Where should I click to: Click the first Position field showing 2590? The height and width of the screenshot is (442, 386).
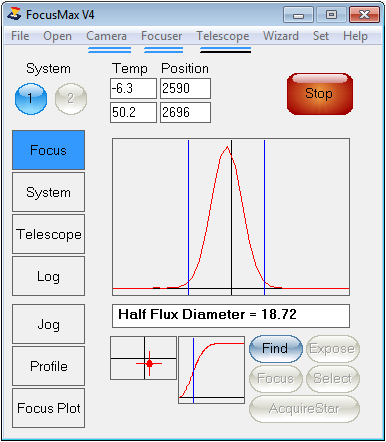(x=185, y=88)
